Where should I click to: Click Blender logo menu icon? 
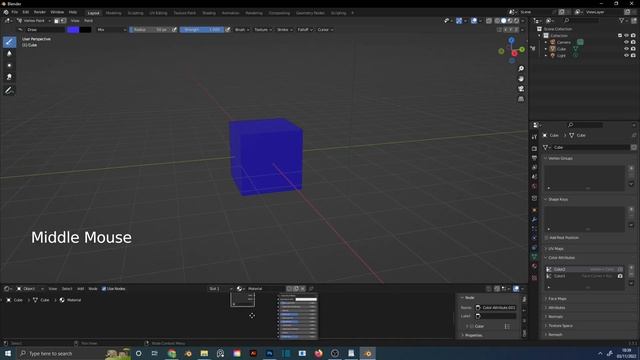point(6,12)
